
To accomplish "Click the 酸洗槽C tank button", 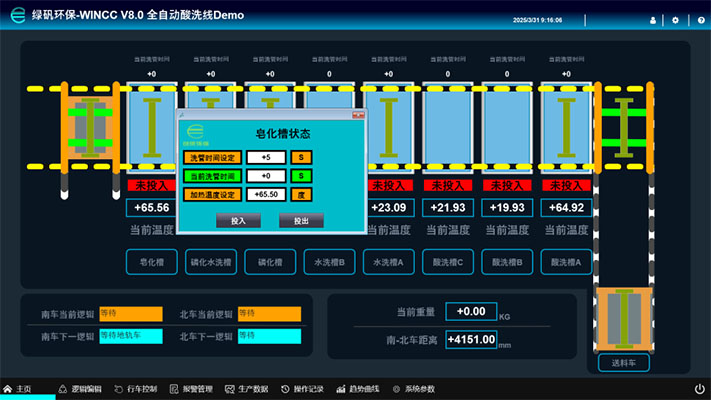I will (x=447, y=262).
